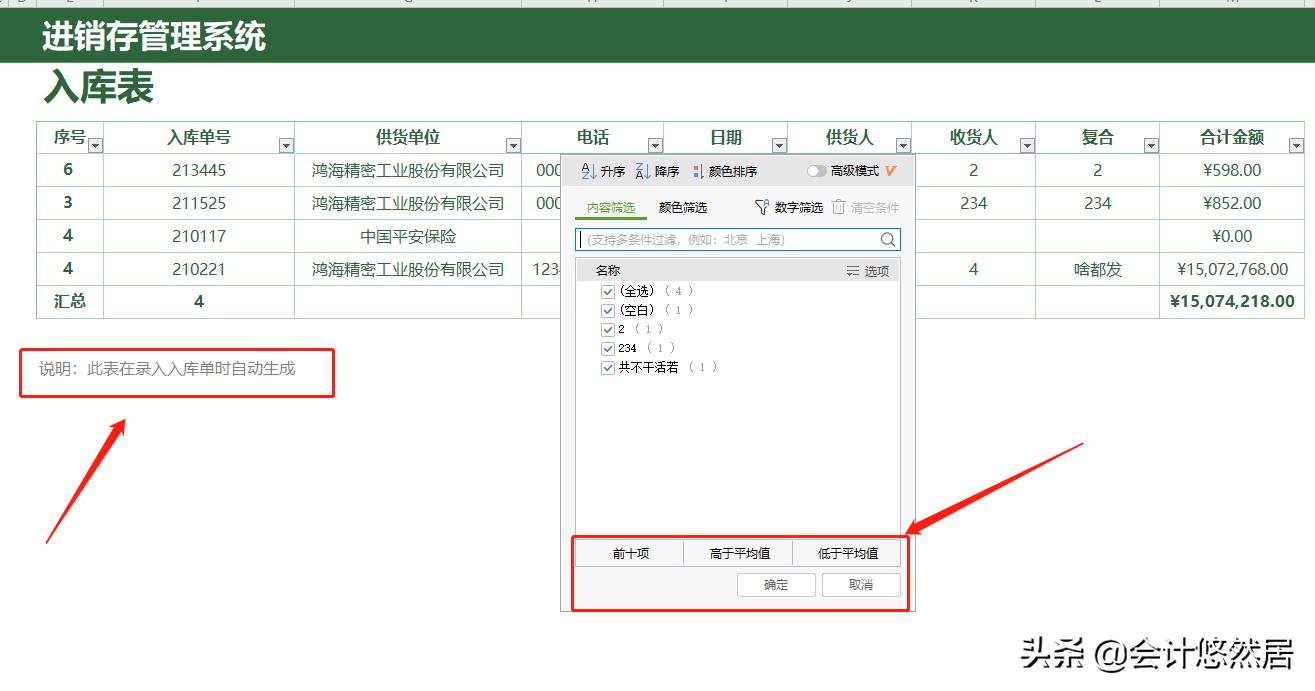This screenshot has height=691, width=1315.
Task: Uncheck the (全选) select all checkbox
Action: tap(608, 291)
